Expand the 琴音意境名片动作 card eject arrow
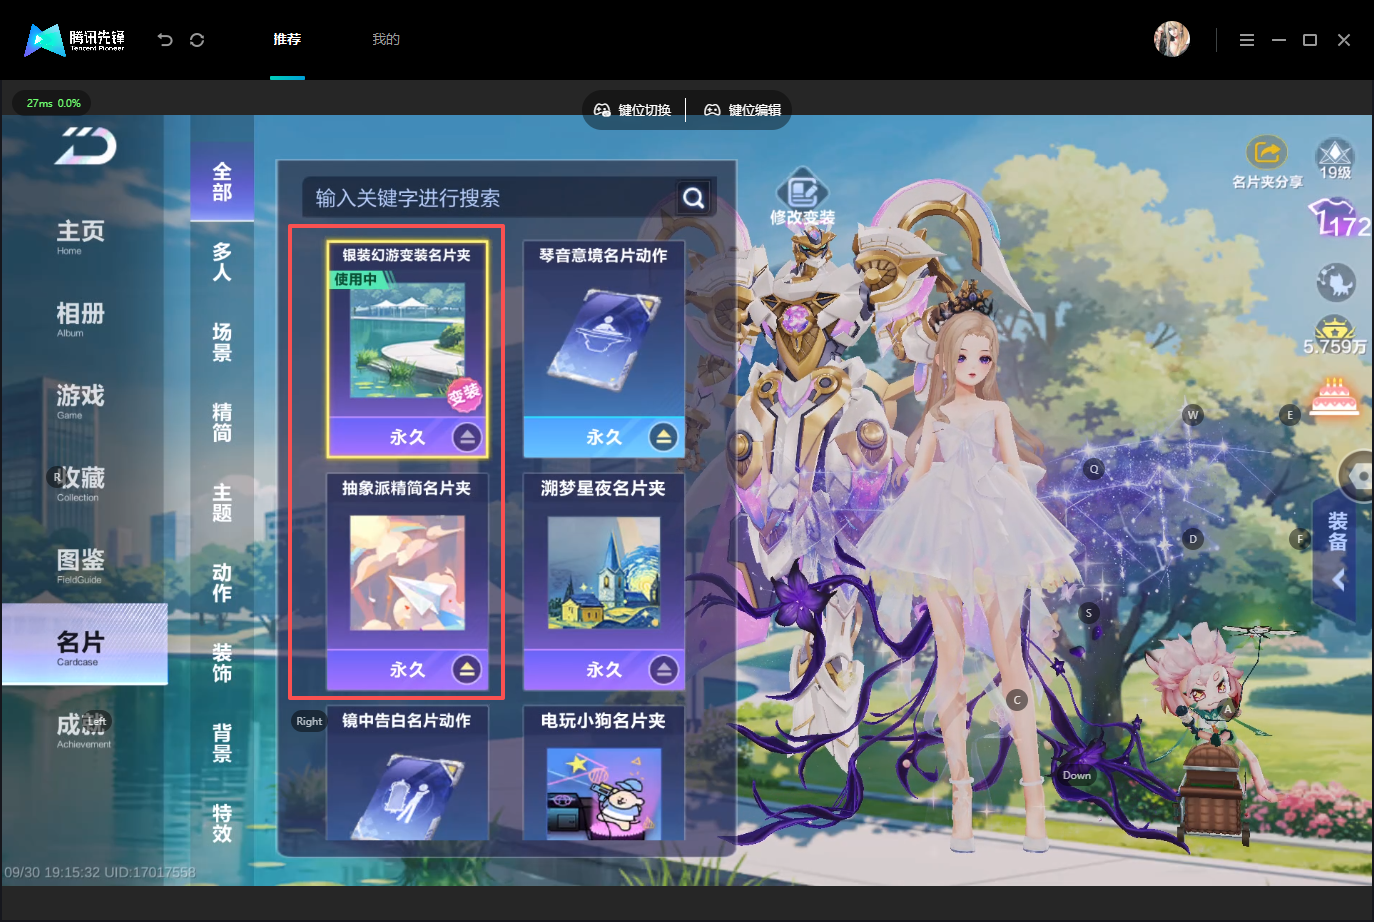Screen dimensions: 1374x922 point(663,437)
